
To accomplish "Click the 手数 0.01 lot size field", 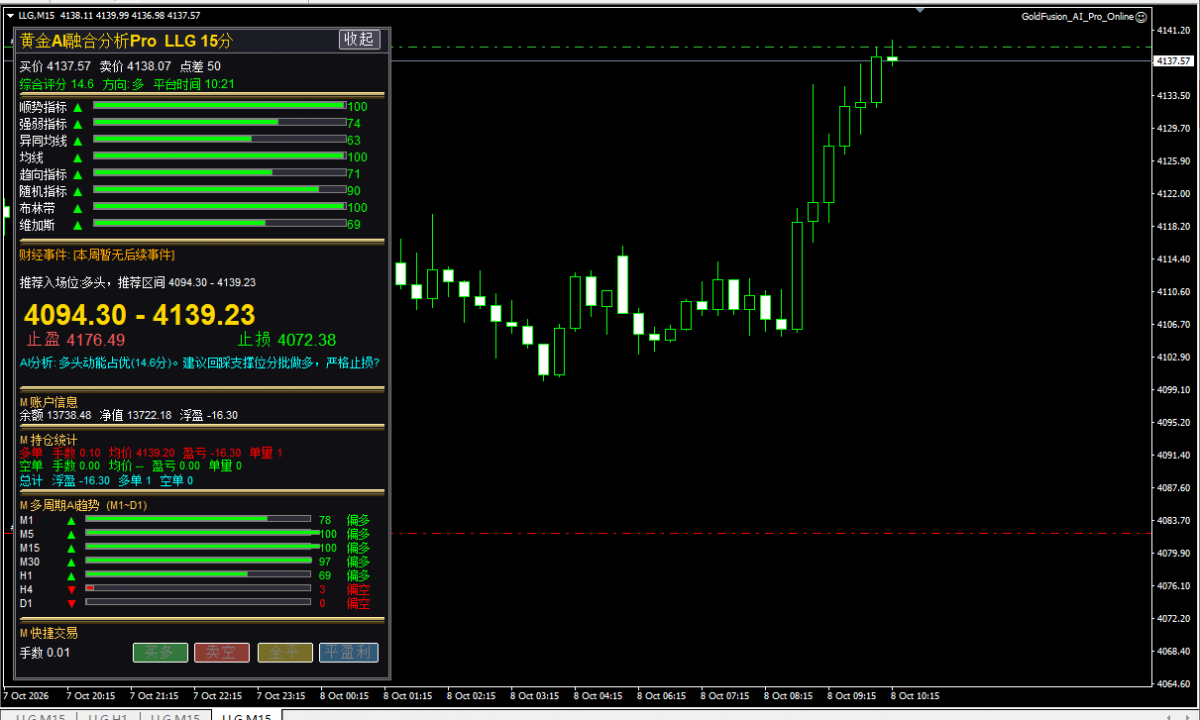I will 46,653.
